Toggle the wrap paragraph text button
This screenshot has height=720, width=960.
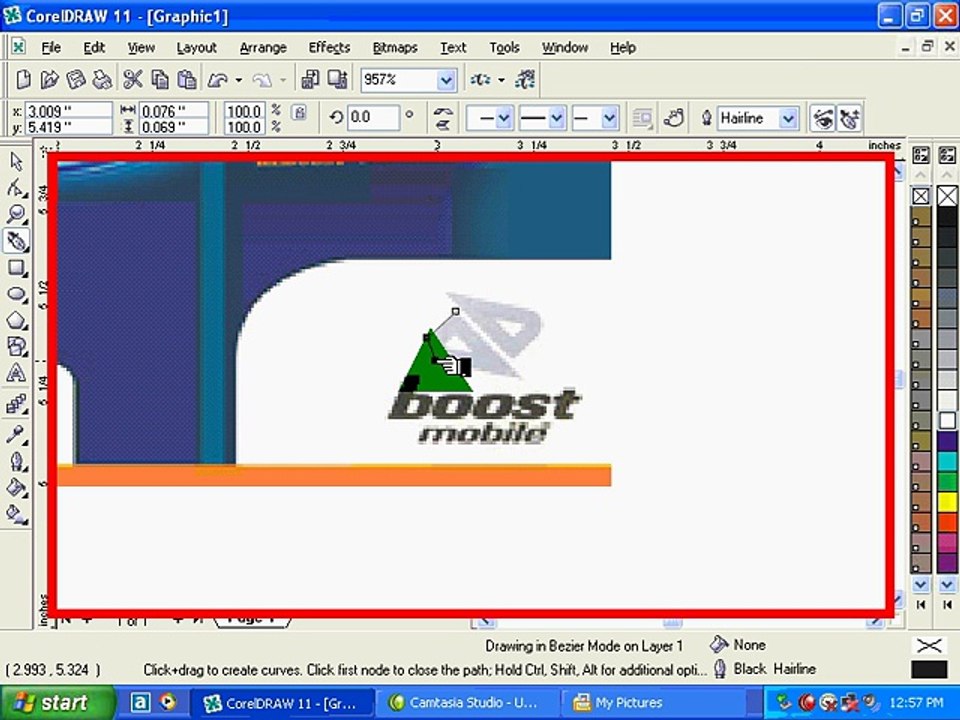click(x=642, y=118)
